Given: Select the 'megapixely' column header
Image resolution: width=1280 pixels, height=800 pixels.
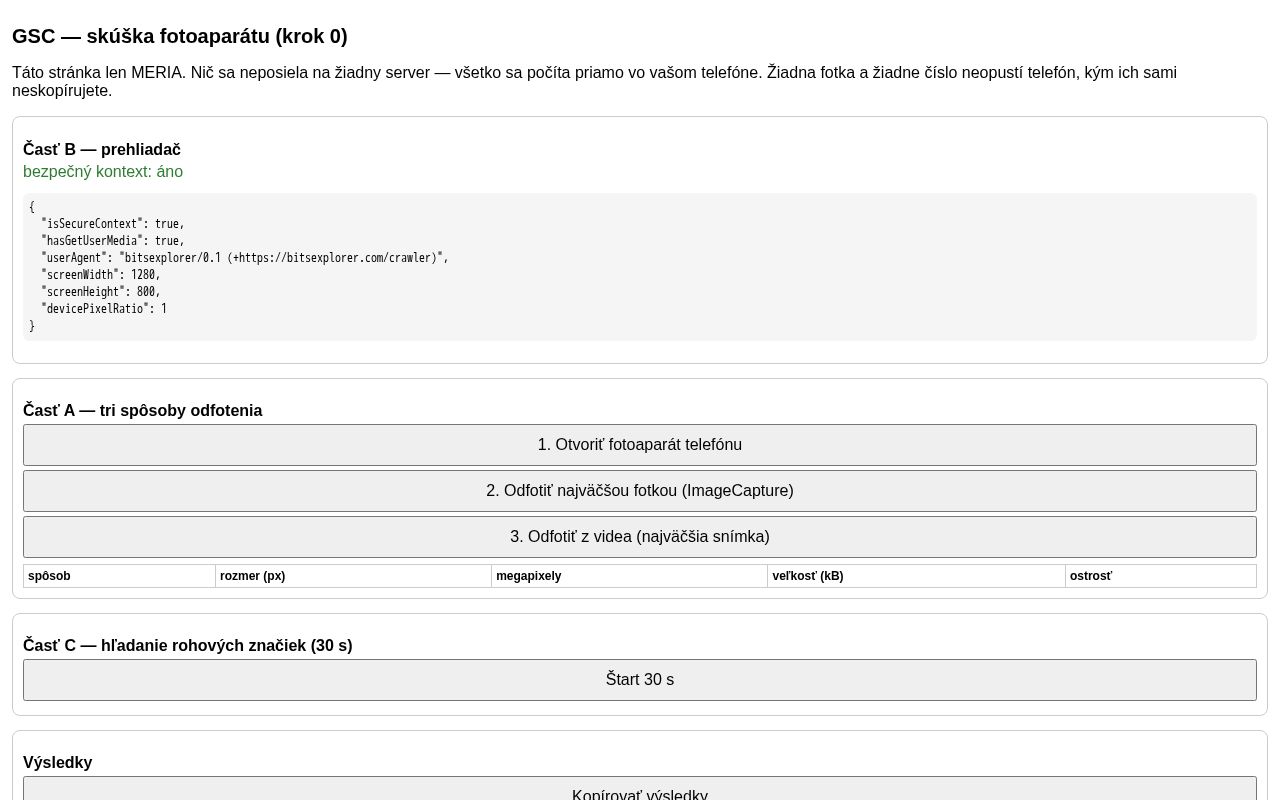Looking at the screenshot, I should coord(630,576).
